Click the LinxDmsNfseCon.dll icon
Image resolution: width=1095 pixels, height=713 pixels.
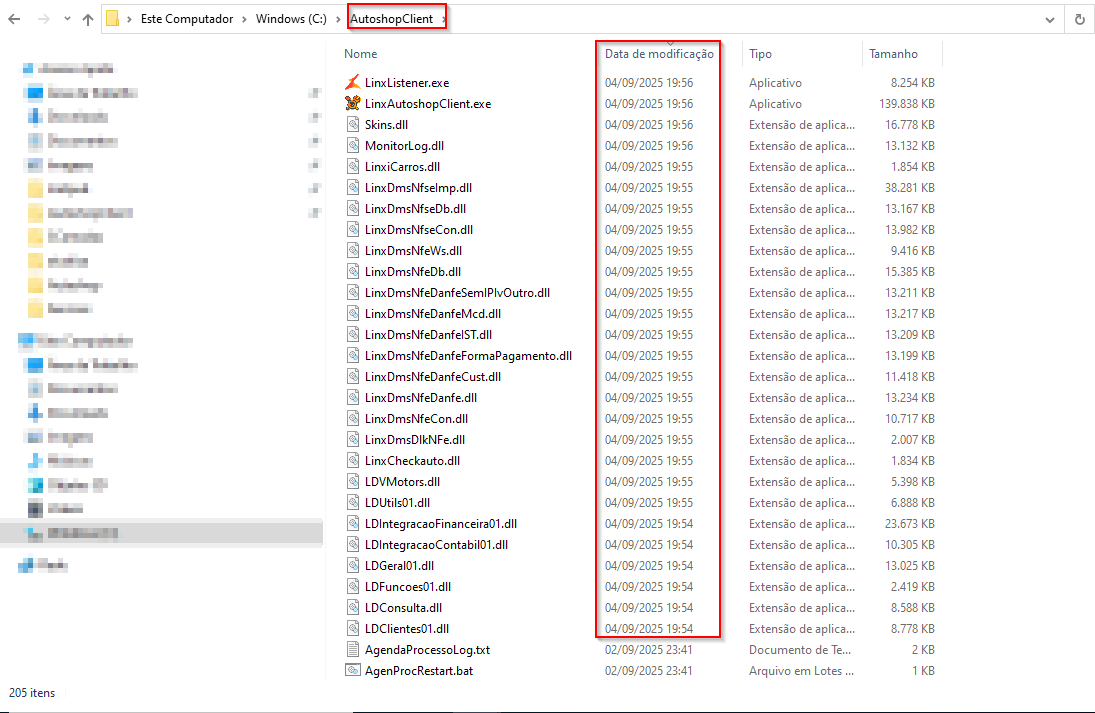(x=353, y=229)
